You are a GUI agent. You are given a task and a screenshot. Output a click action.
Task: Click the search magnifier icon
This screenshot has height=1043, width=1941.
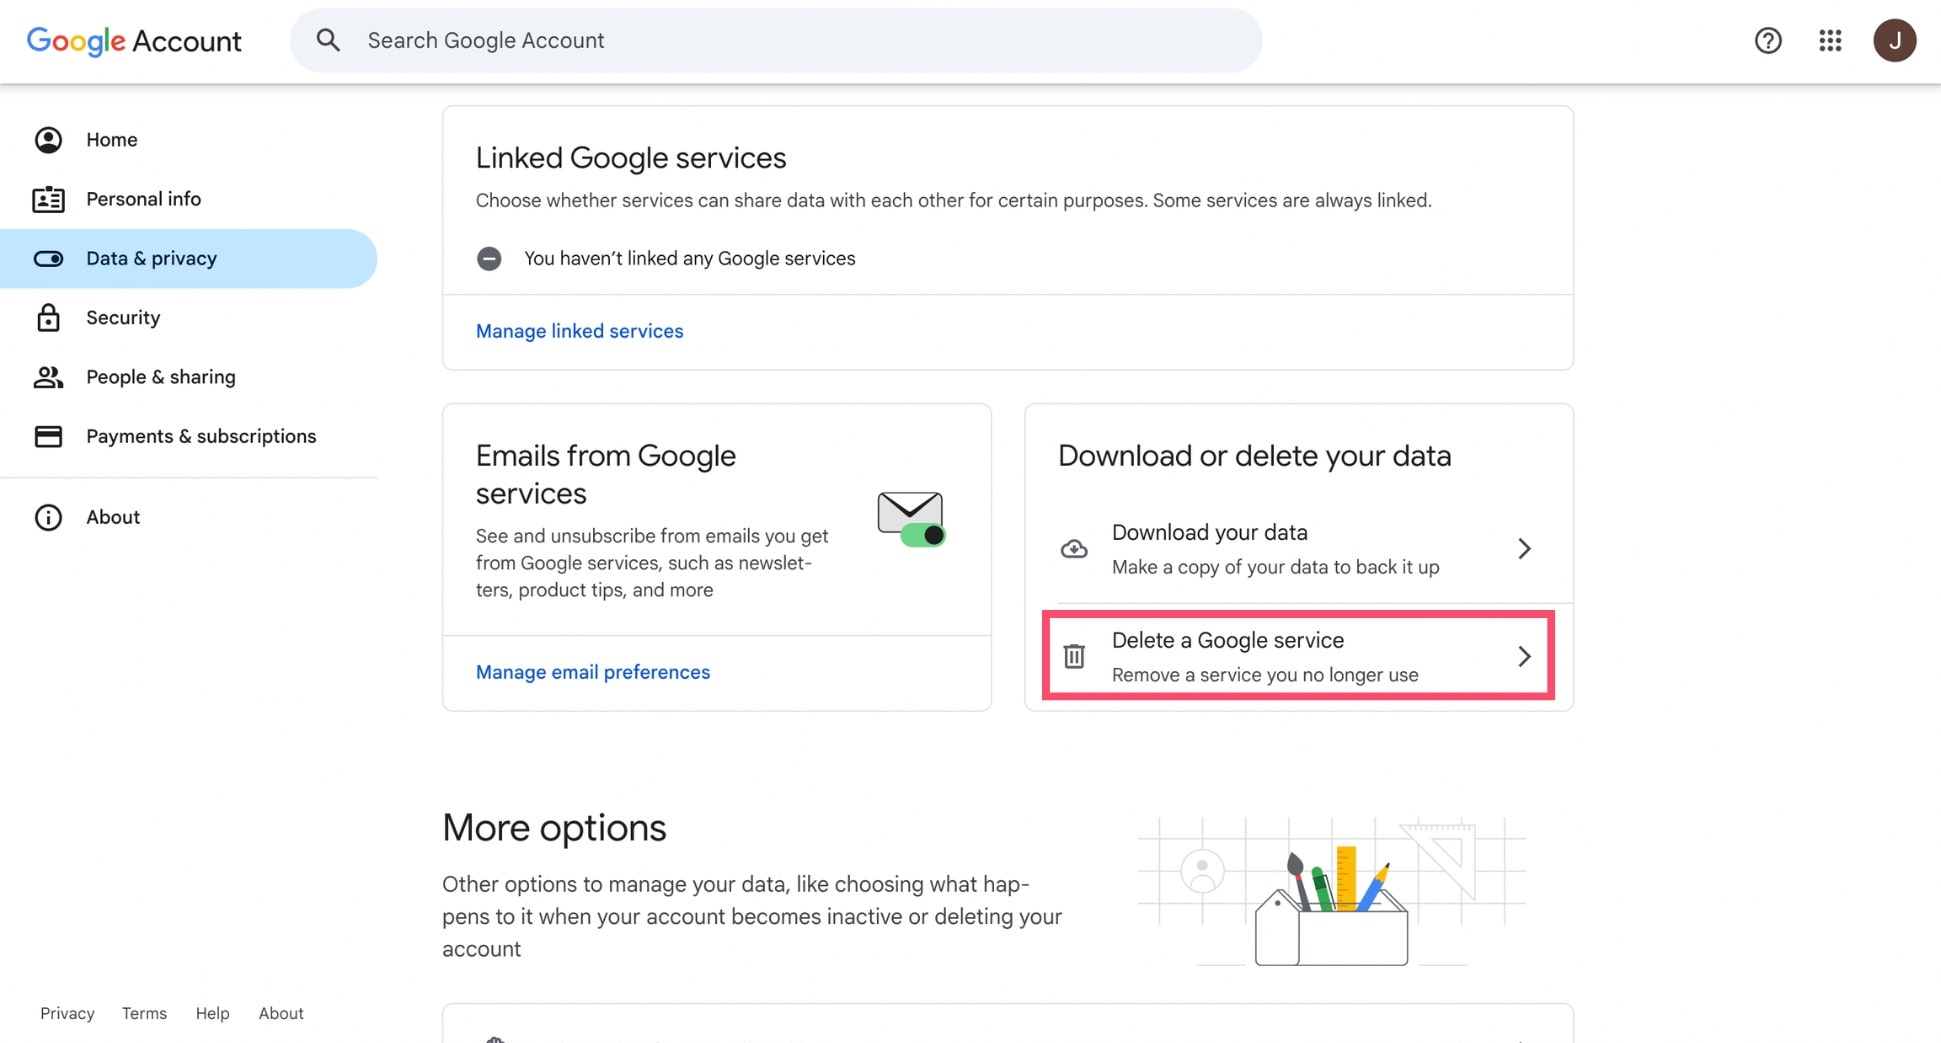(328, 40)
